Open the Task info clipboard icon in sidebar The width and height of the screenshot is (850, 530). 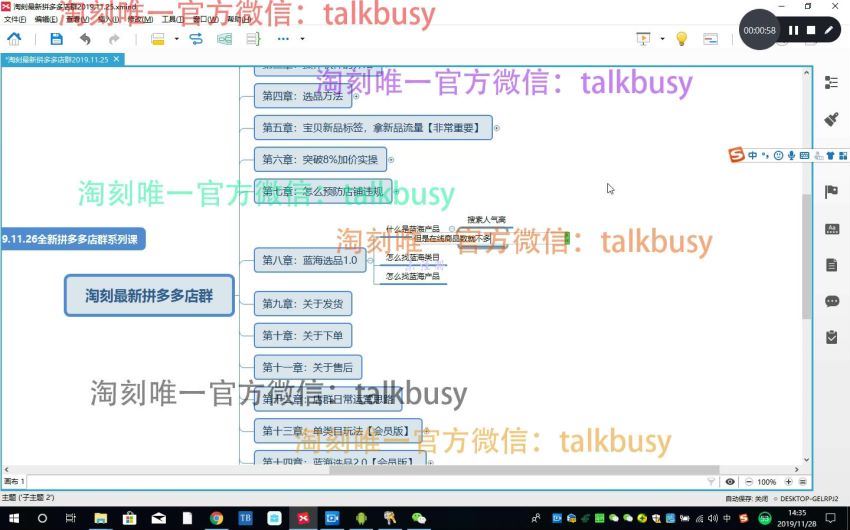click(831, 337)
